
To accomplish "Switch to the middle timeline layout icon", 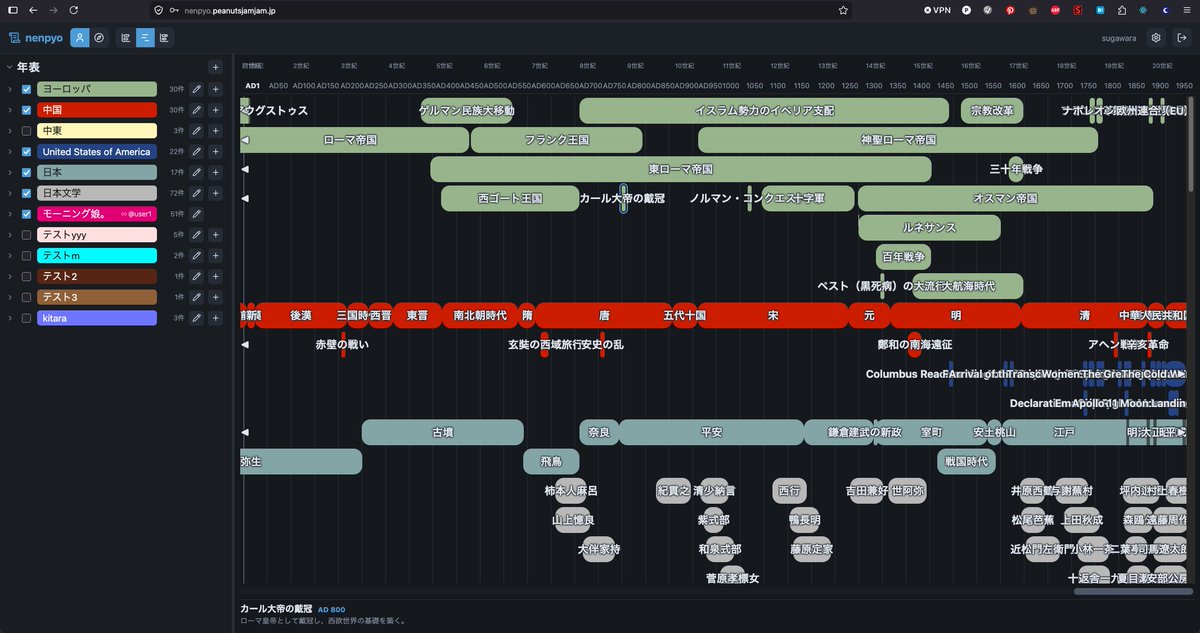I will click(145, 38).
